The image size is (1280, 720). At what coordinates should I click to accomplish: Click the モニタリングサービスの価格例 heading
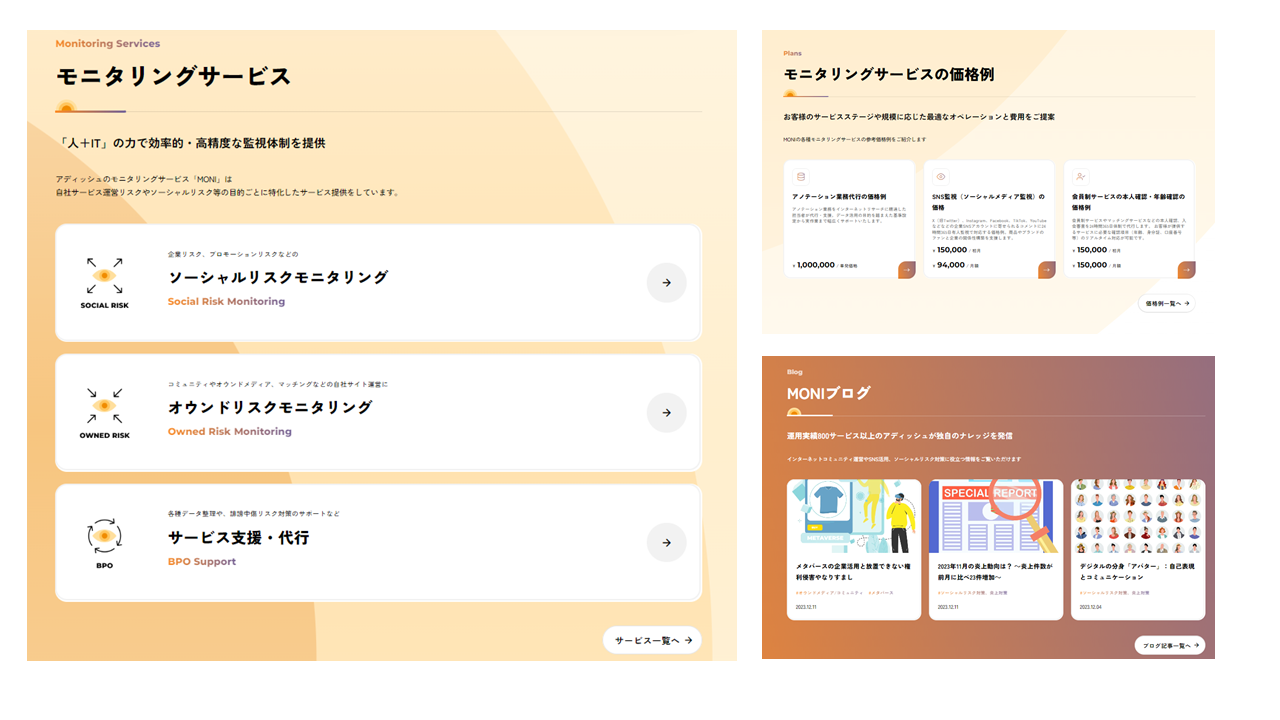[x=889, y=75]
